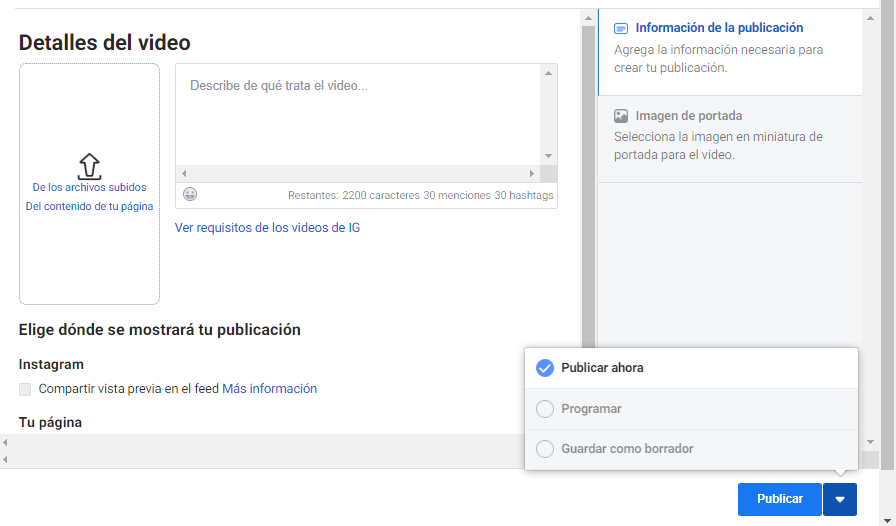The width and height of the screenshot is (896, 526).
Task: Toggle the dropdown arrow next to Publicar
Action: [840, 499]
